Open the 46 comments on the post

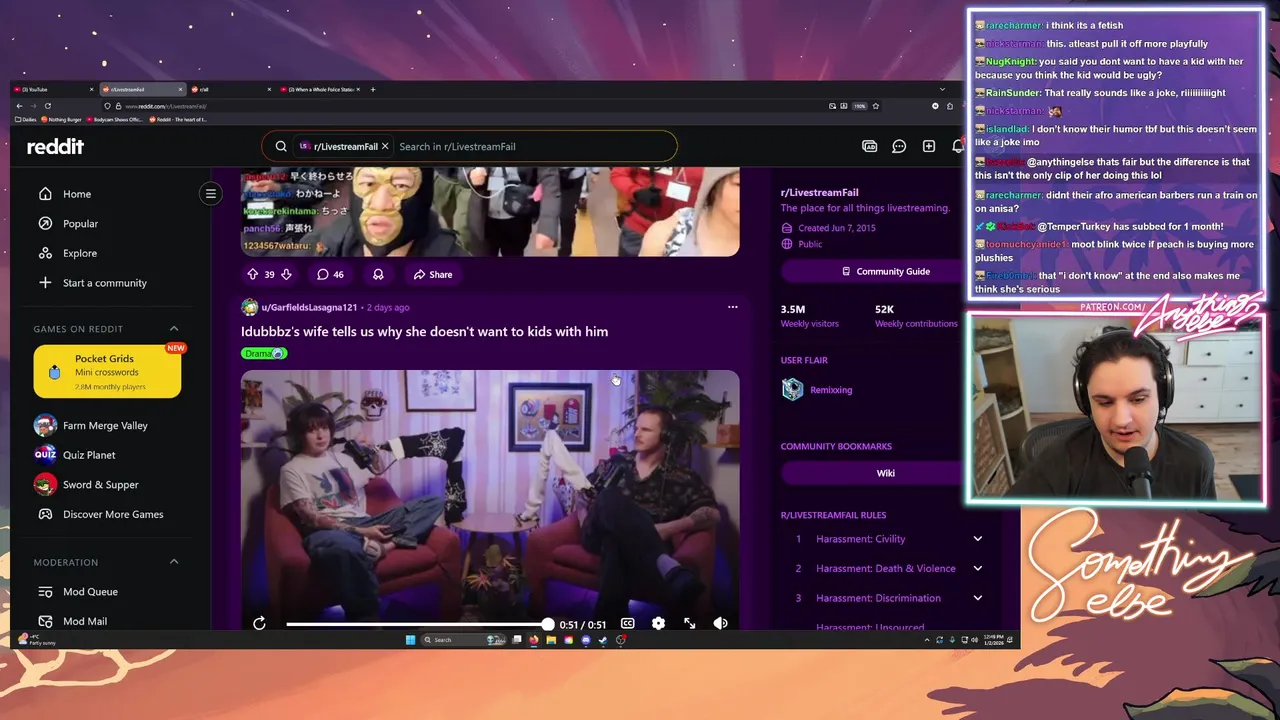click(x=330, y=274)
